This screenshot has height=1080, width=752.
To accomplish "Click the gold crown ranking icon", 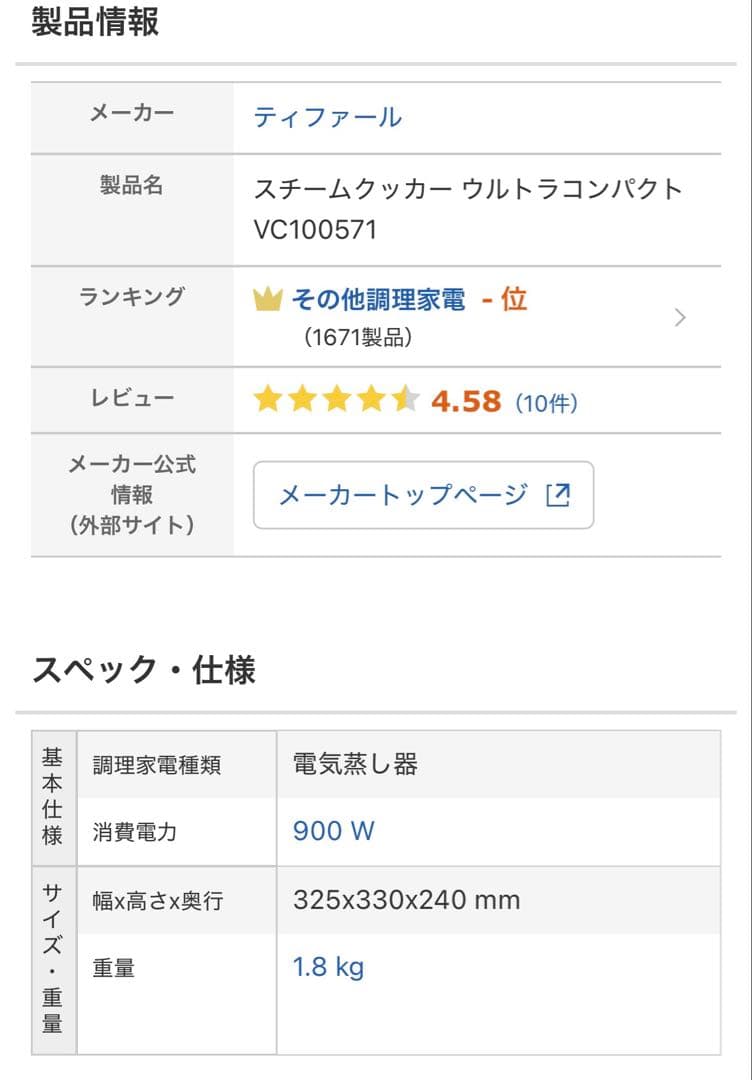I will [x=268, y=299].
